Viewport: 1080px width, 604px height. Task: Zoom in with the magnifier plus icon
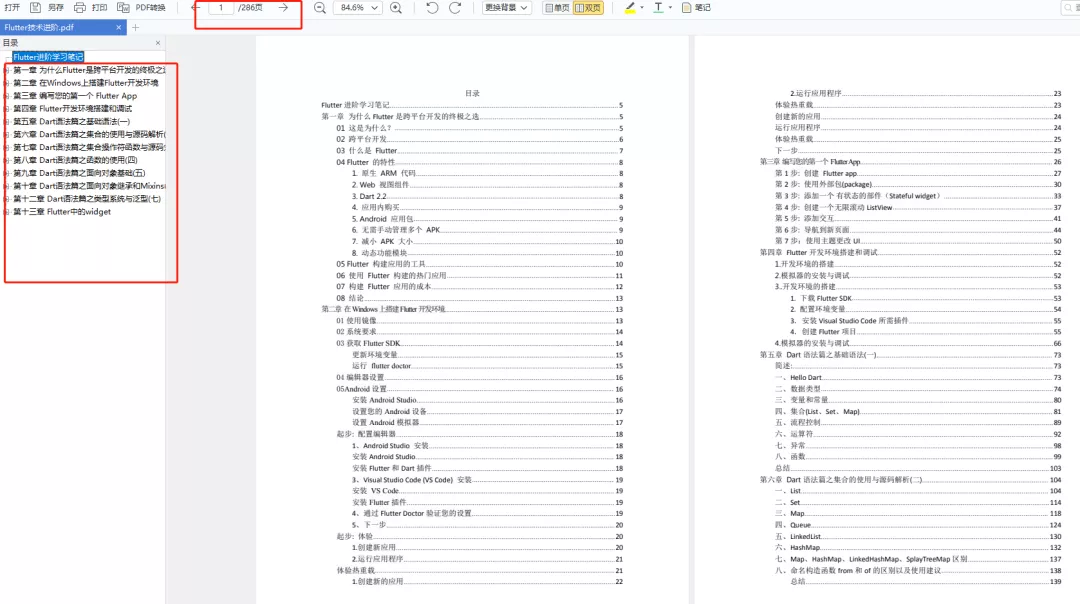pos(397,9)
